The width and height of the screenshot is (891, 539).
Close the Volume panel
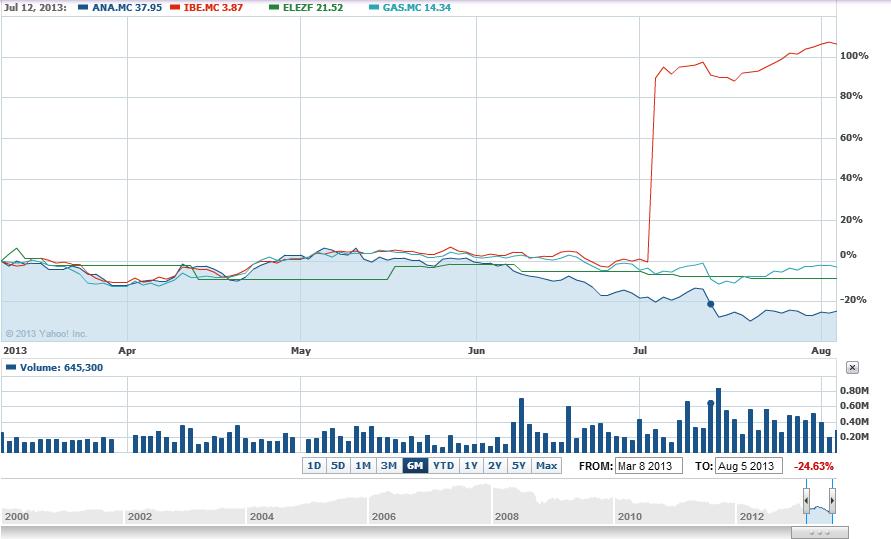coord(852,367)
